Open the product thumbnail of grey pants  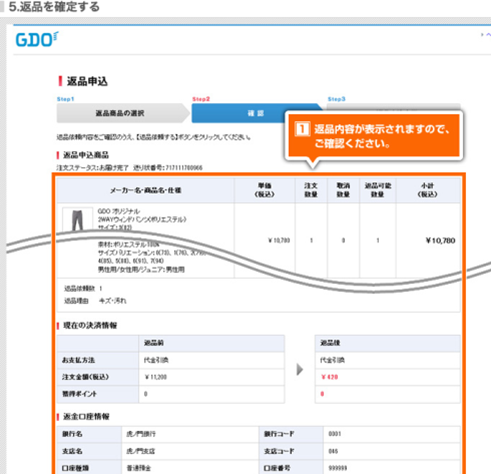pos(77,219)
